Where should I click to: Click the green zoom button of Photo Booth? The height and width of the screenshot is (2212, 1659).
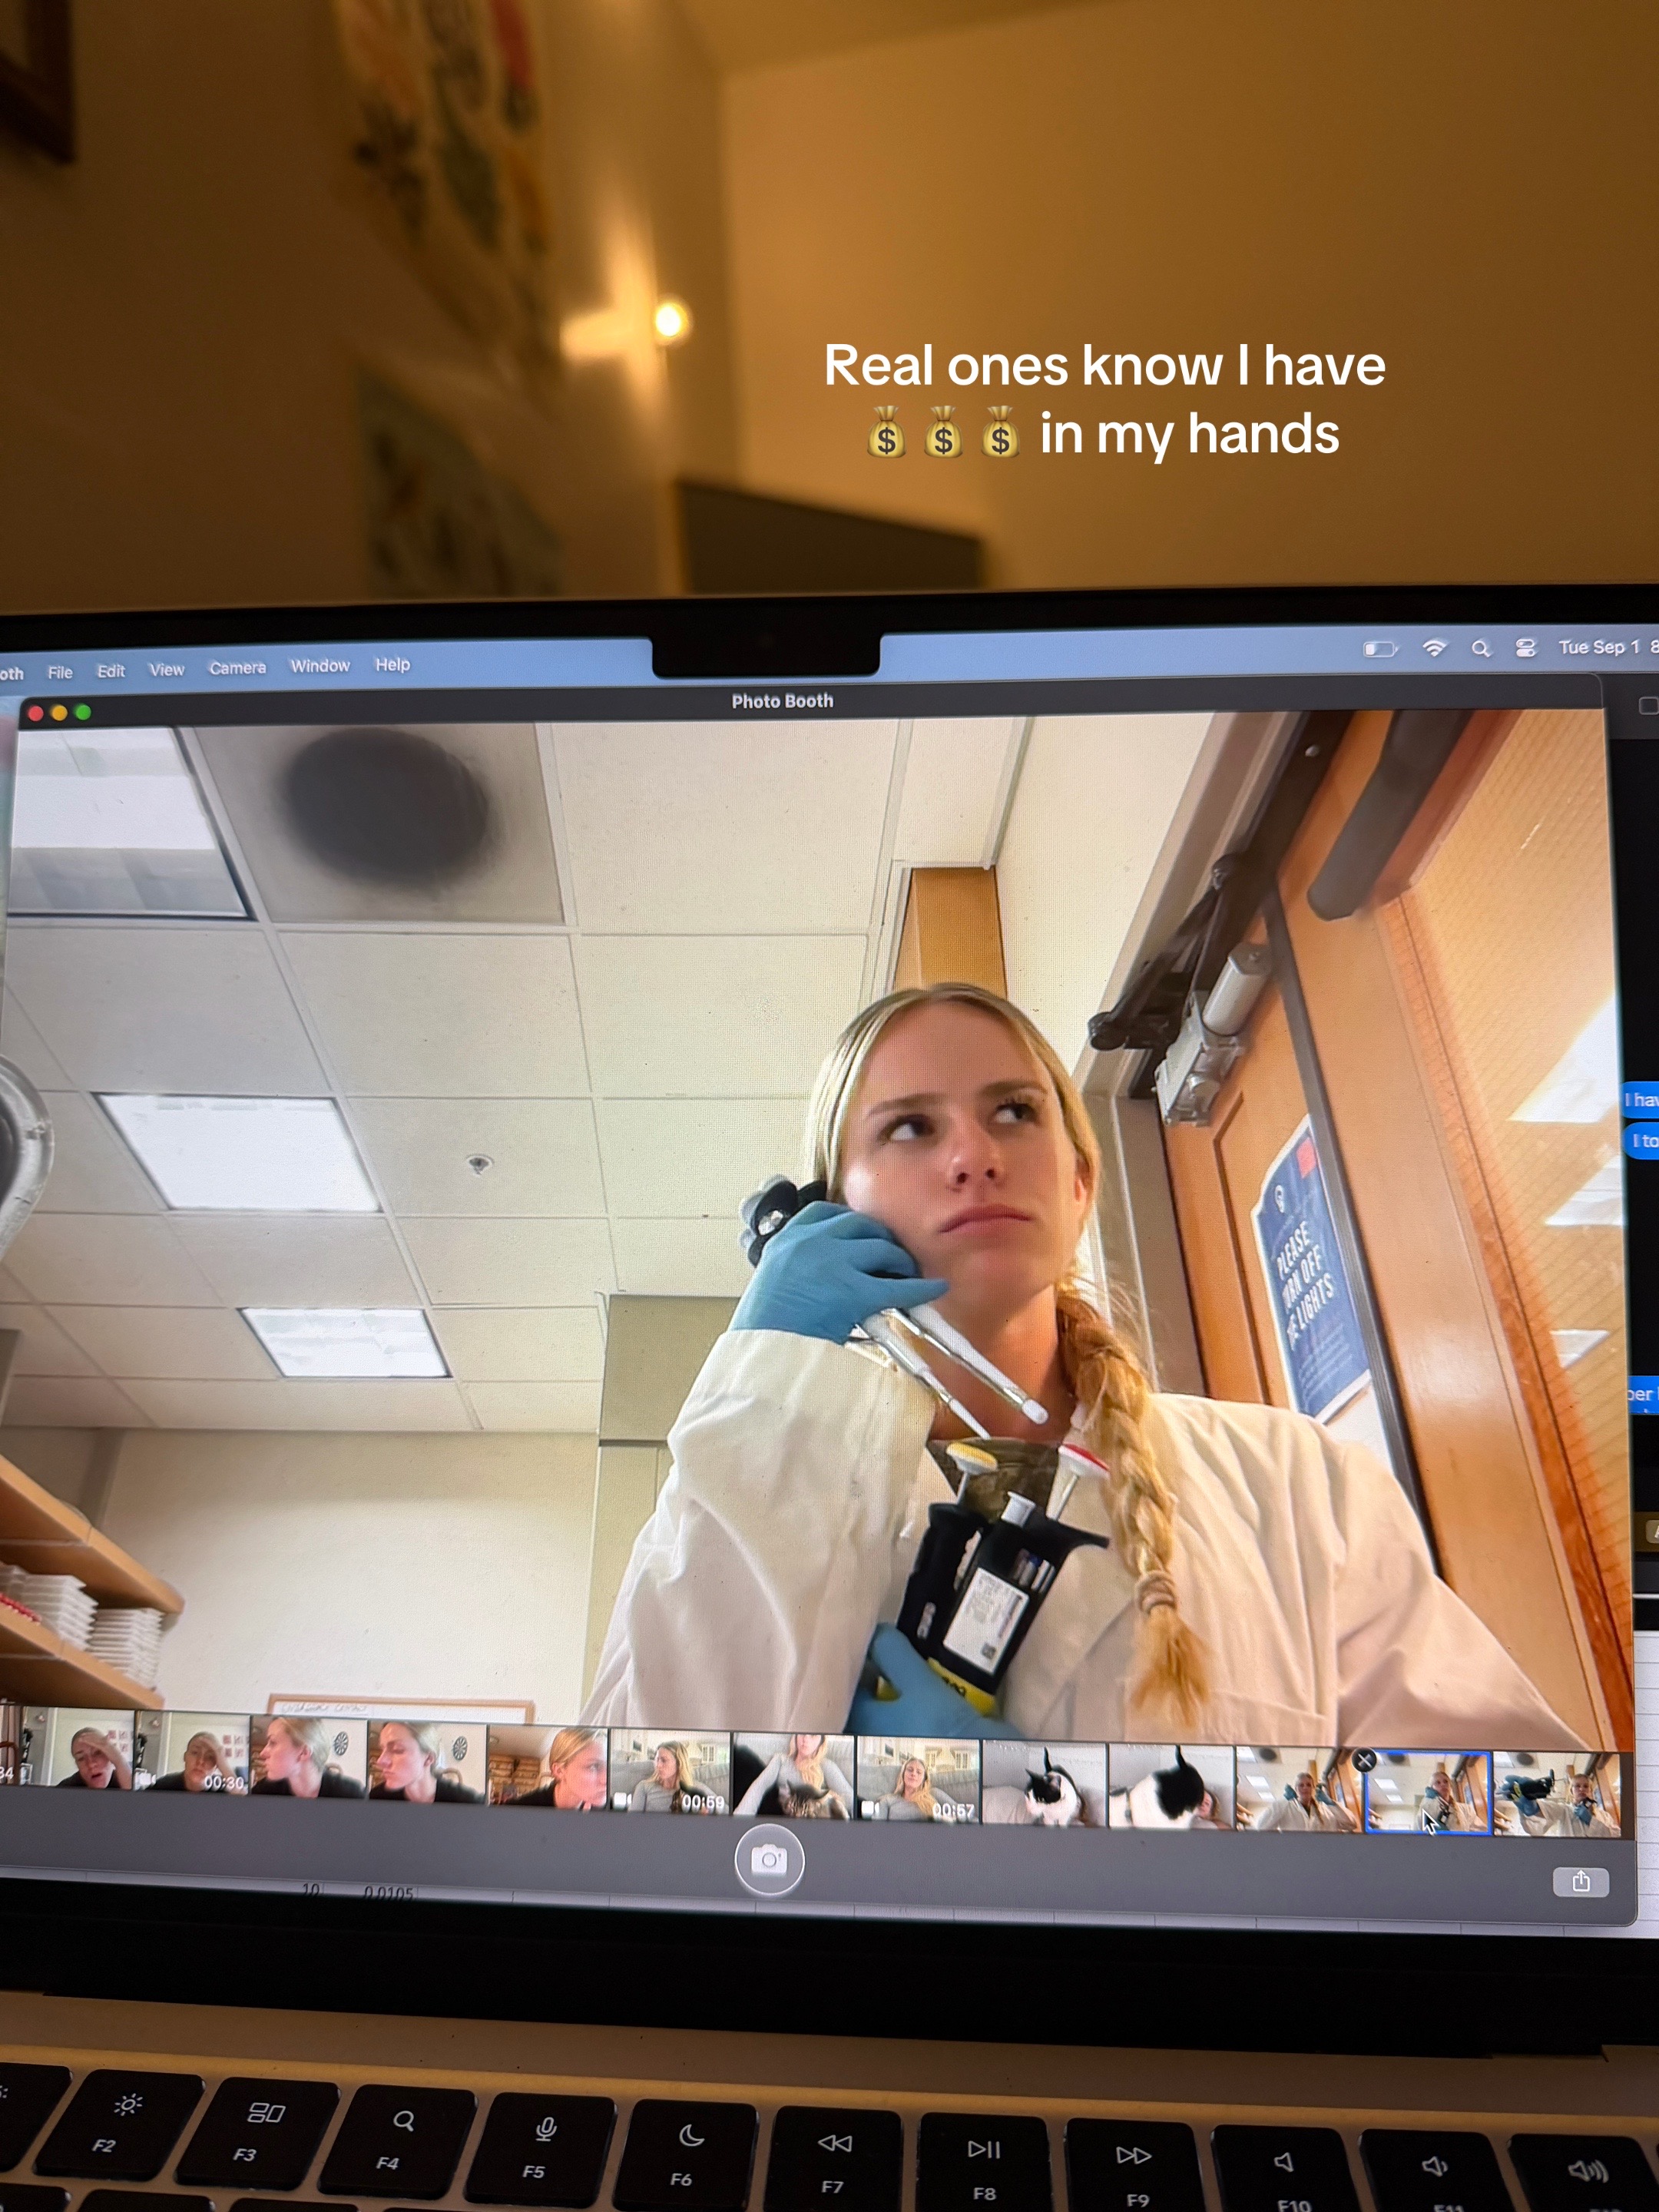(x=83, y=712)
